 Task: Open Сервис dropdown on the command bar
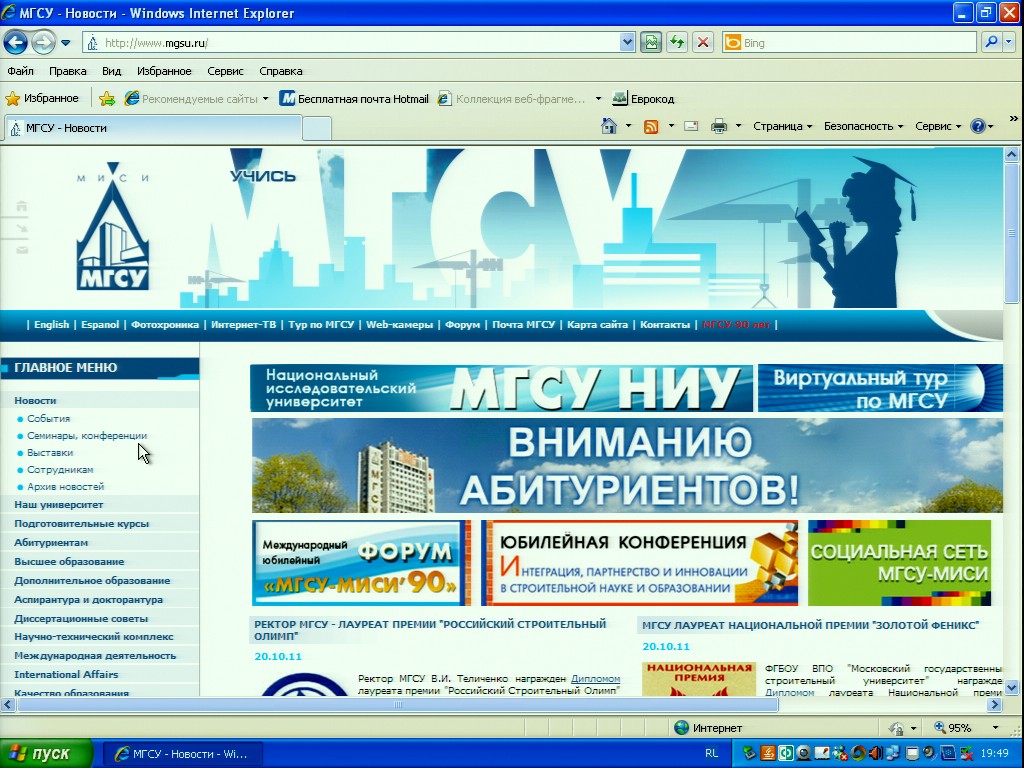coord(938,126)
